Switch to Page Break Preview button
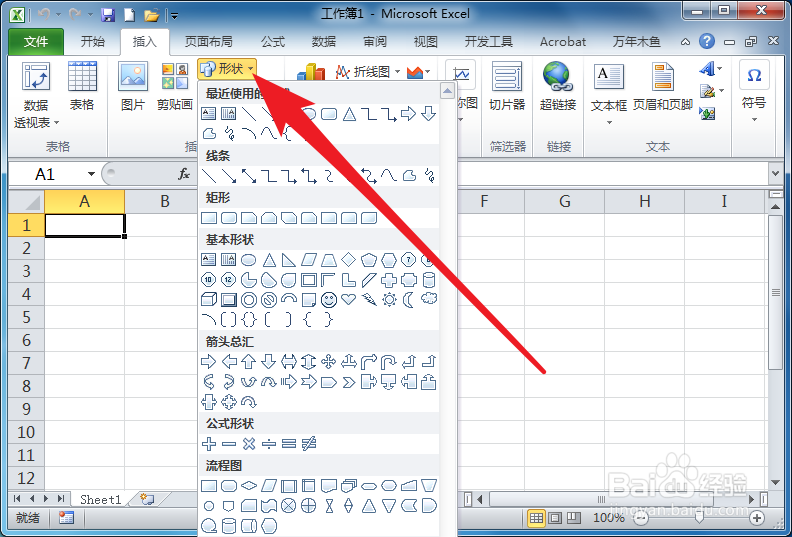The width and height of the screenshot is (792, 537). (x=574, y=518)
